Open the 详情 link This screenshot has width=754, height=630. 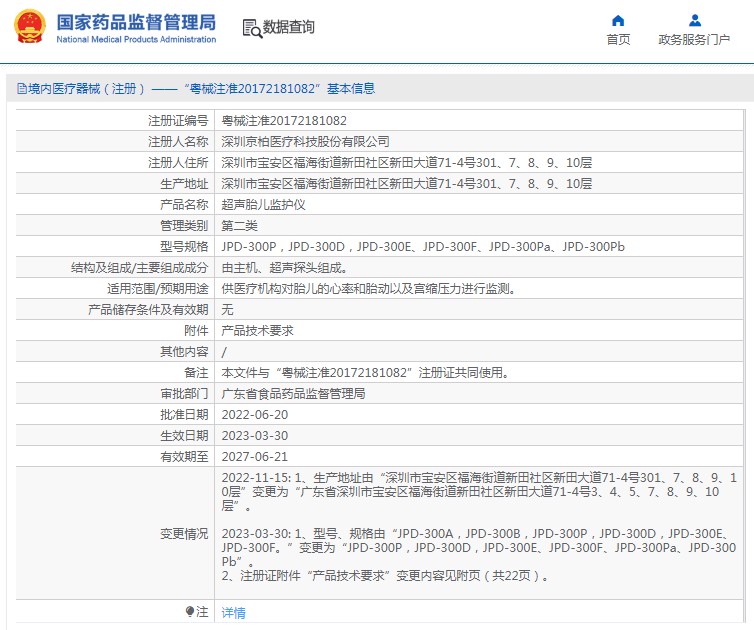point(233,612)
